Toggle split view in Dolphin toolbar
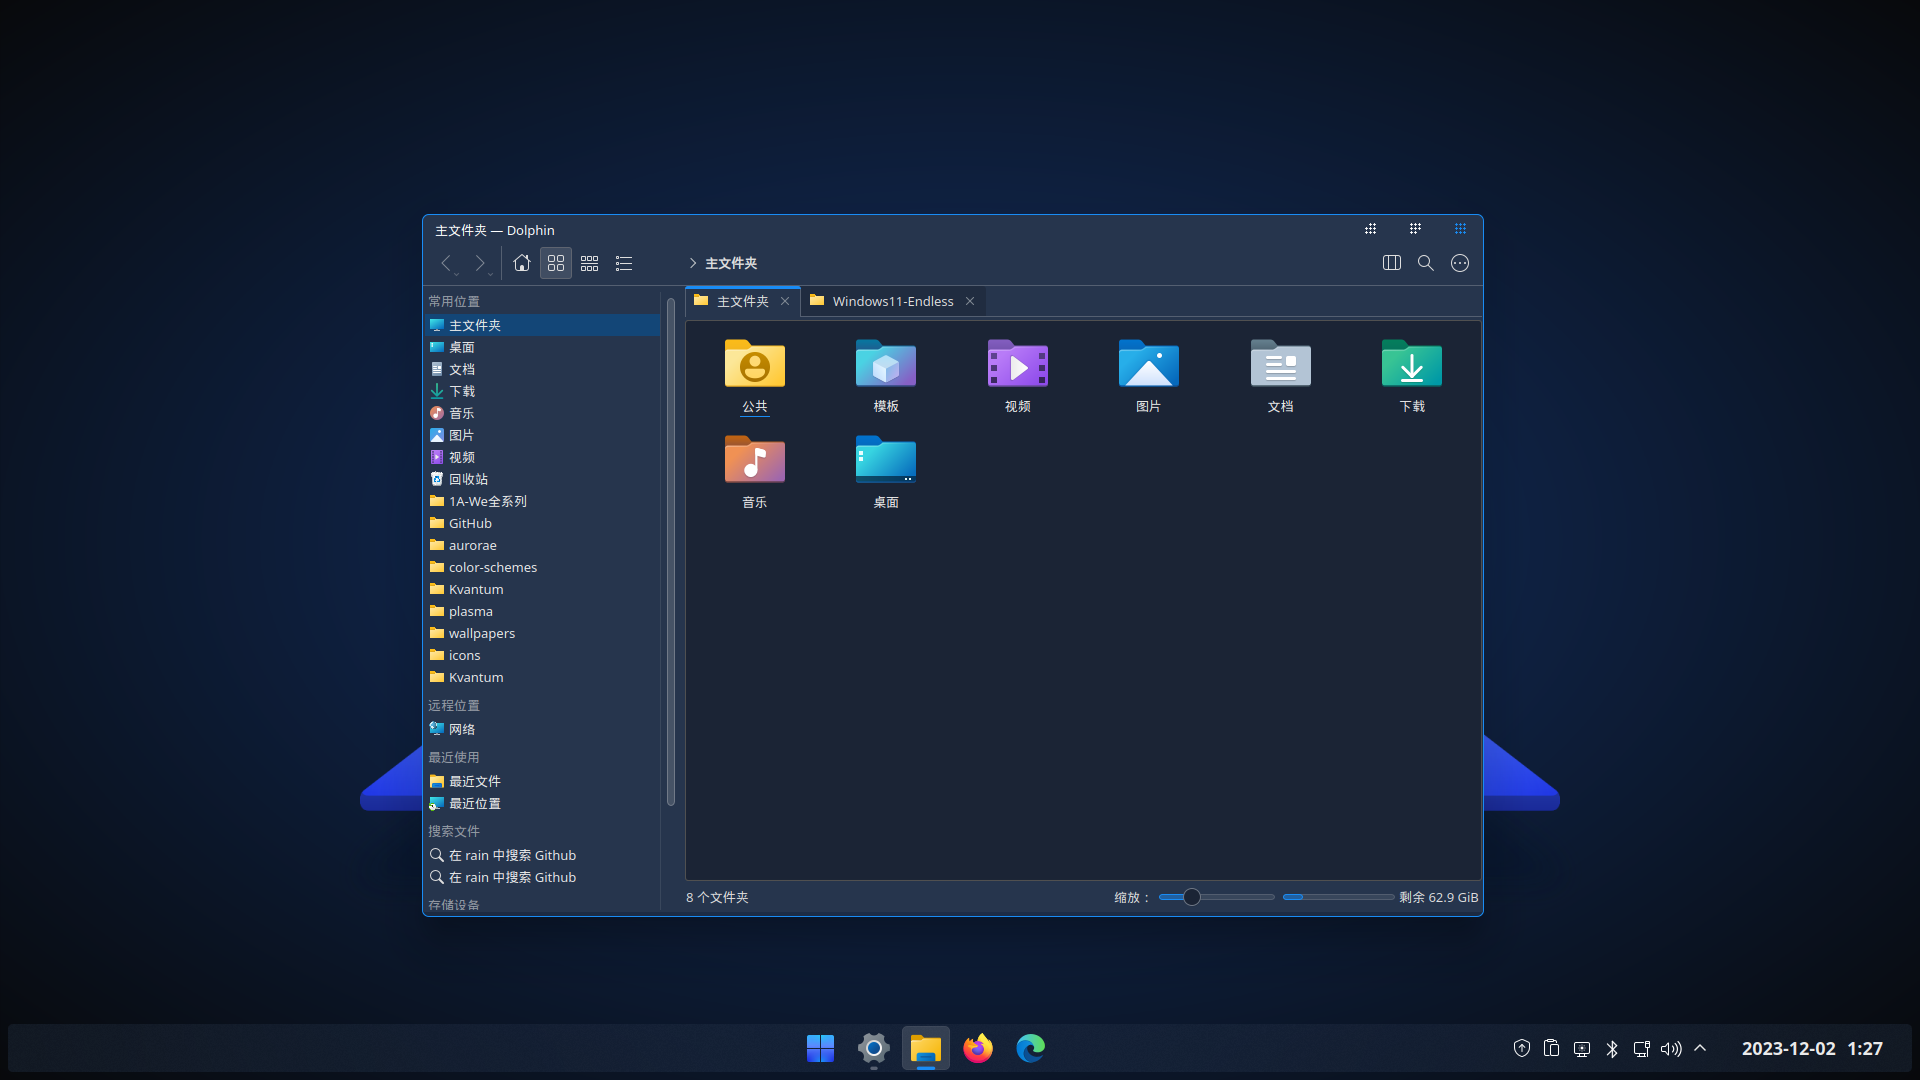1920x1080 pixels. 1392,263
